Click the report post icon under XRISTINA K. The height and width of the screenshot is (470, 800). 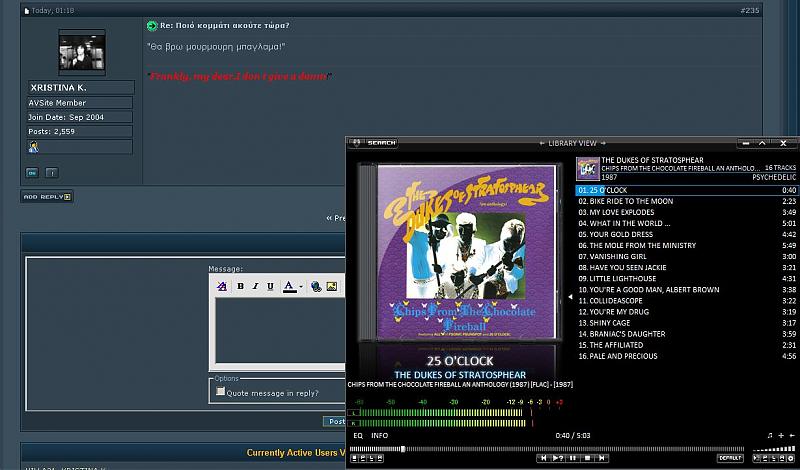[52, 173]
